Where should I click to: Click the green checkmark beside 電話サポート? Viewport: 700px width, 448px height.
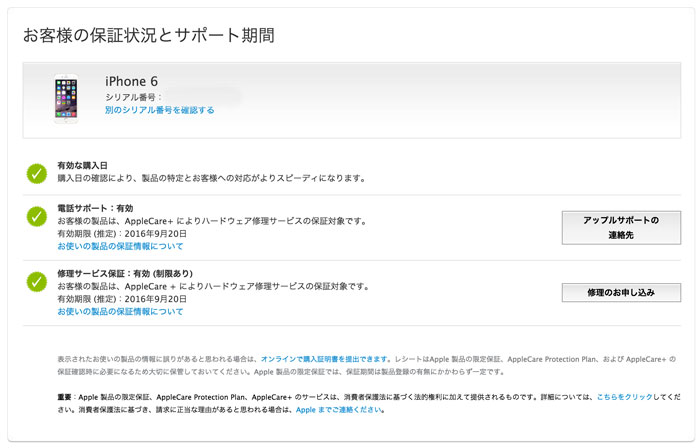coord(37,216)
